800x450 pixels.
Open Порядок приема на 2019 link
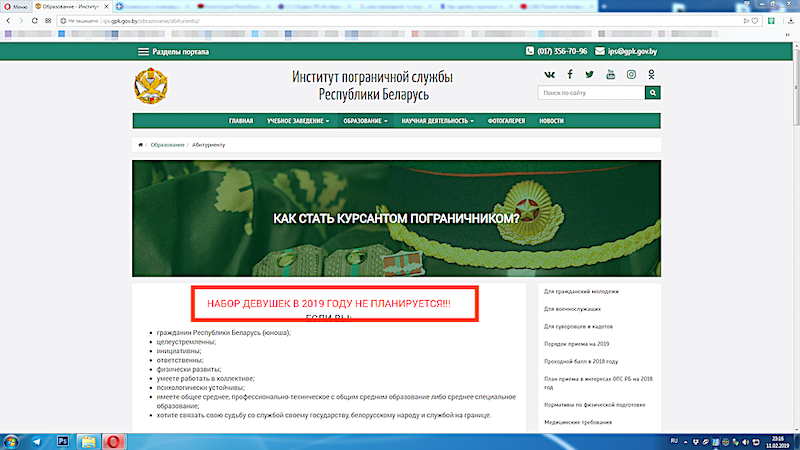click(x=577, y=344)
